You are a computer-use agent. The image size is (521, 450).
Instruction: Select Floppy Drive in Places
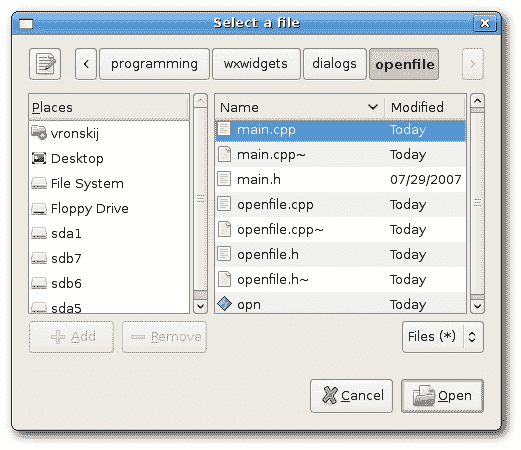click(109, 208)
